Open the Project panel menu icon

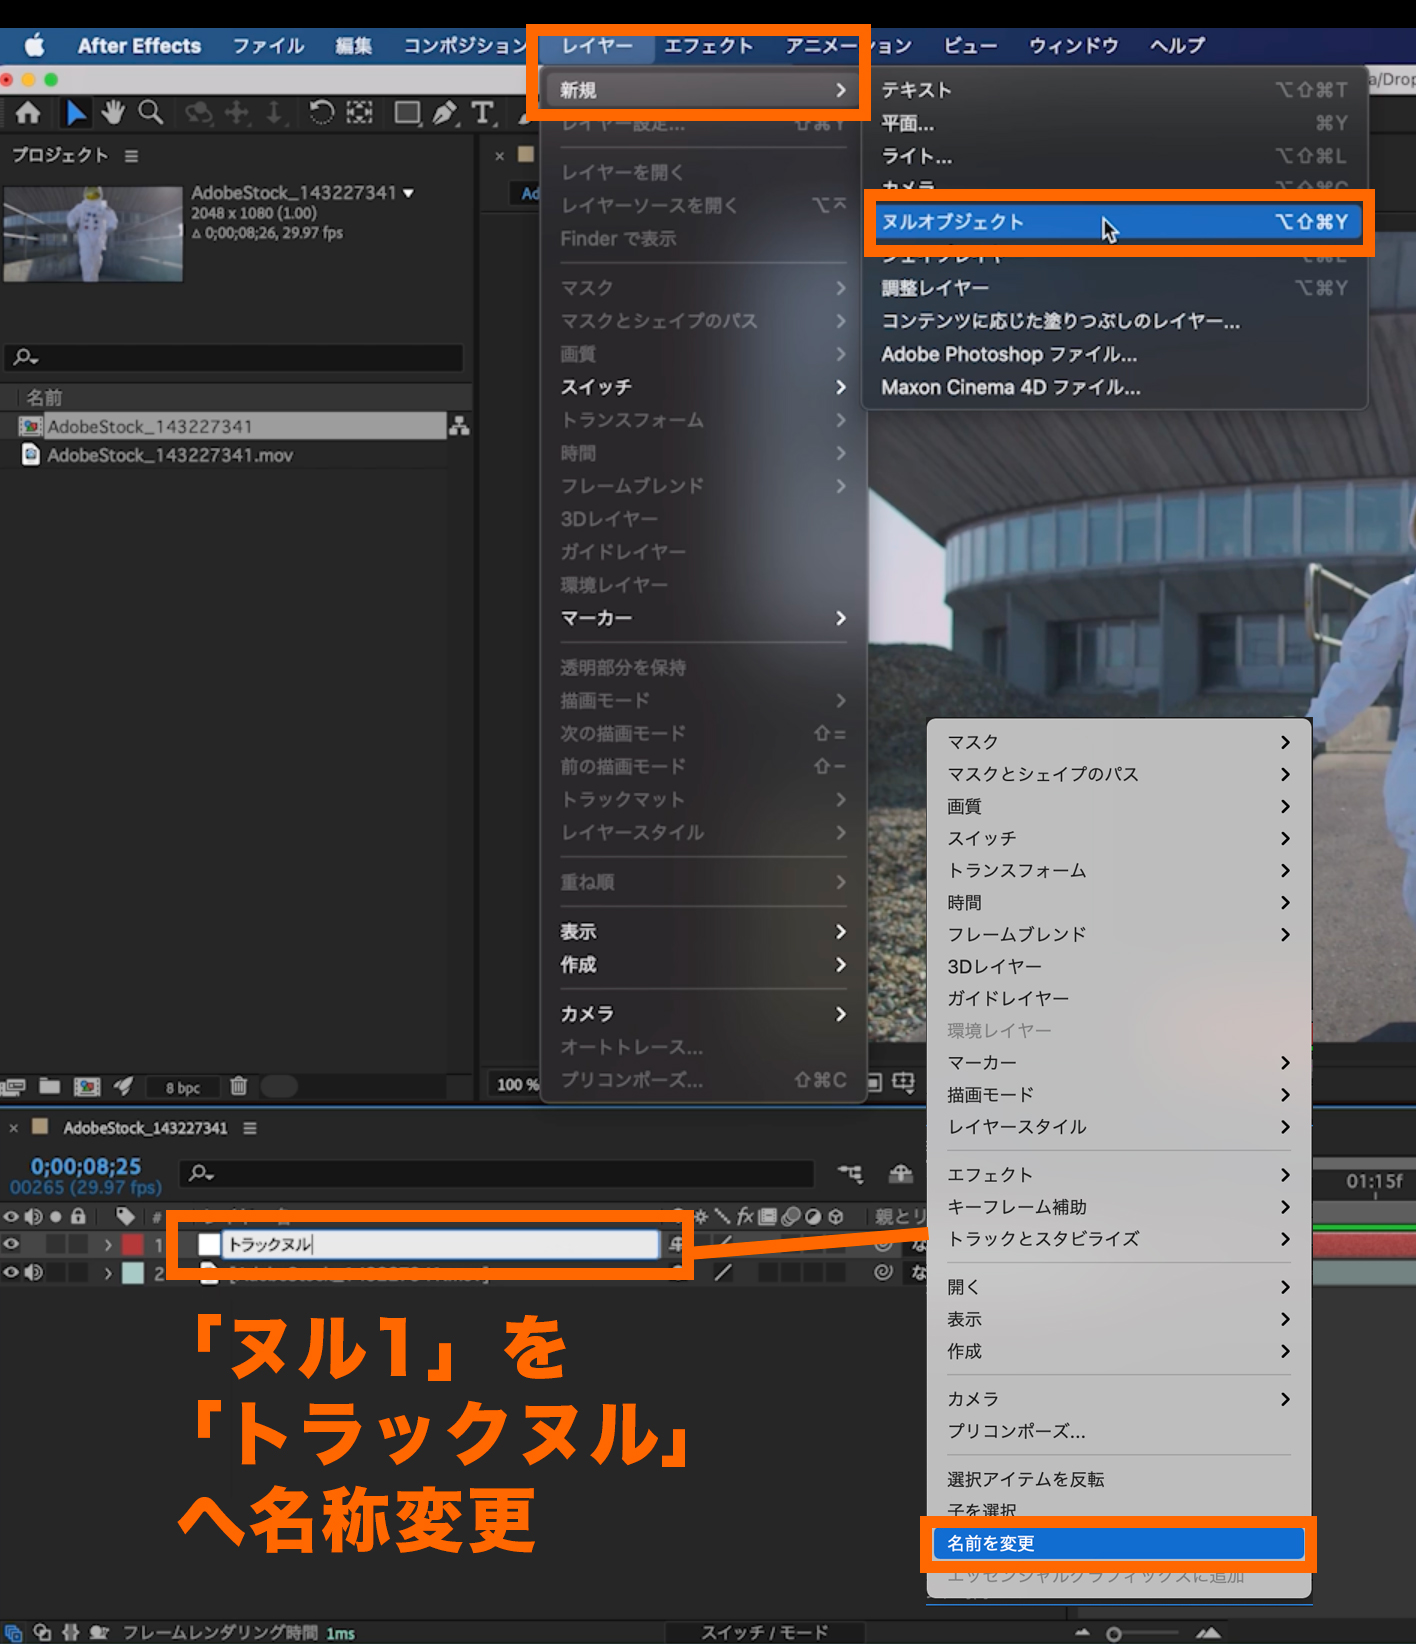(131, 156)
